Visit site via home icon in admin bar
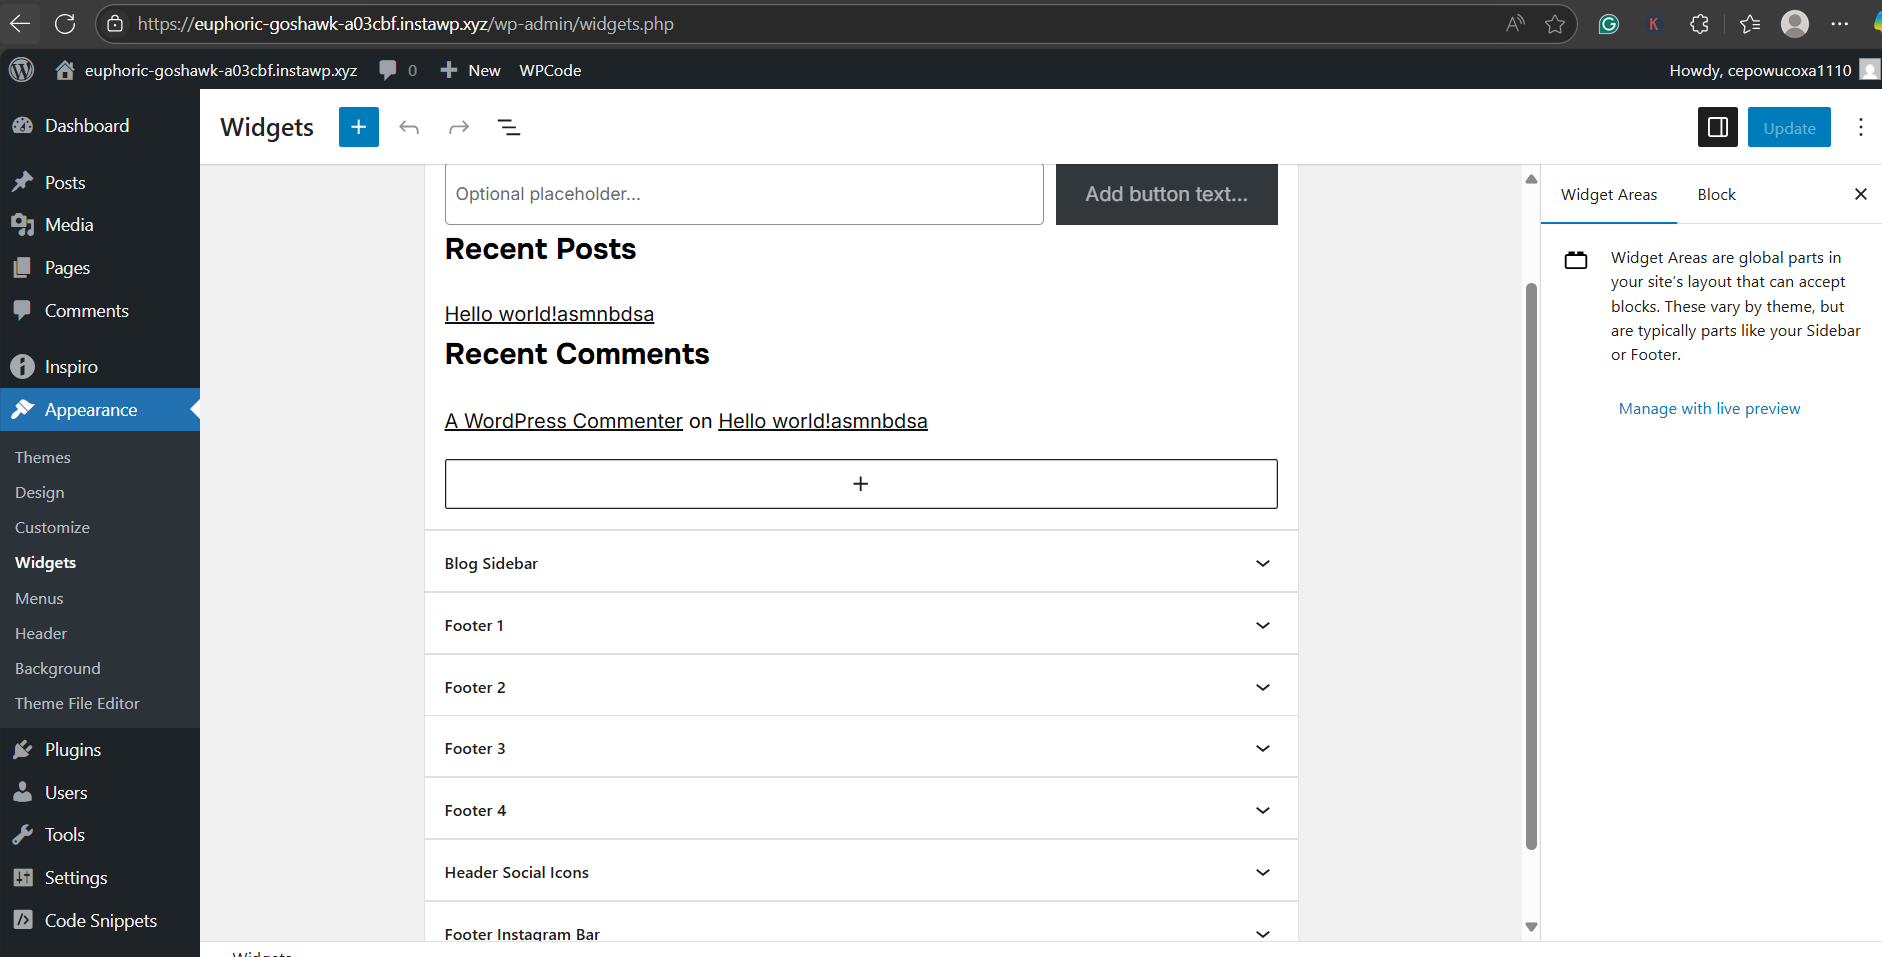 coord(65,70)
